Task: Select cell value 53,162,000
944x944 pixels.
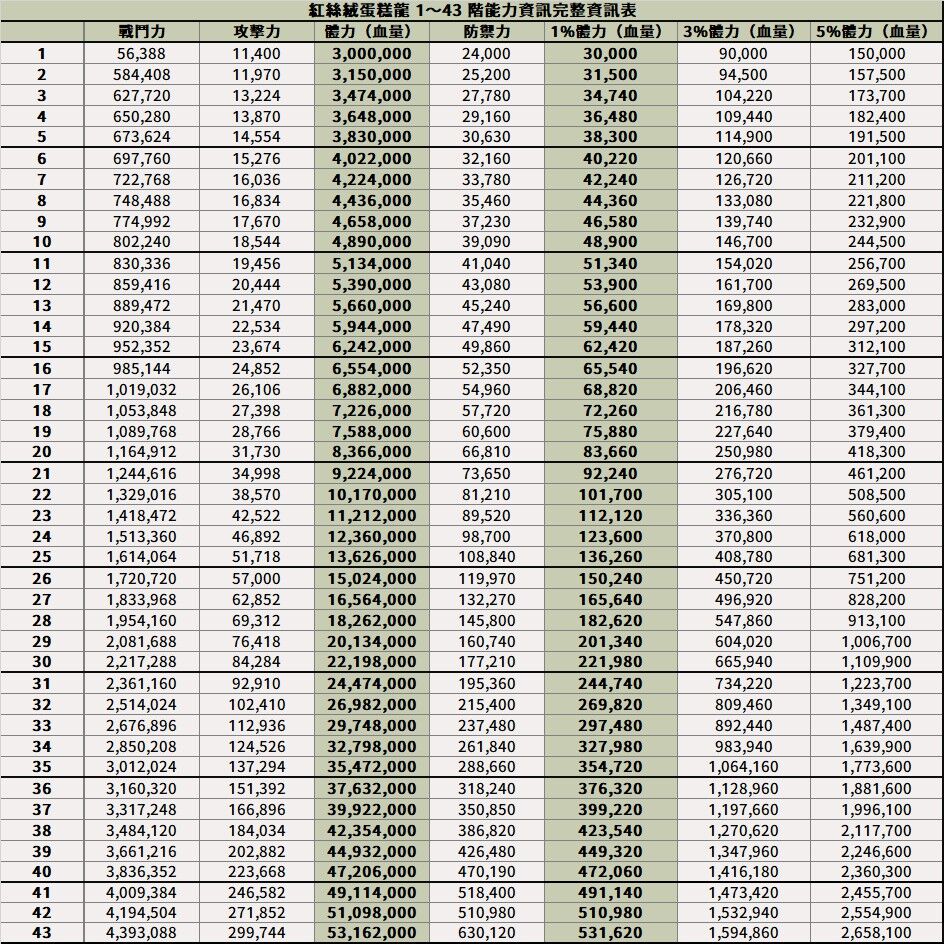Action: (371, 933)
